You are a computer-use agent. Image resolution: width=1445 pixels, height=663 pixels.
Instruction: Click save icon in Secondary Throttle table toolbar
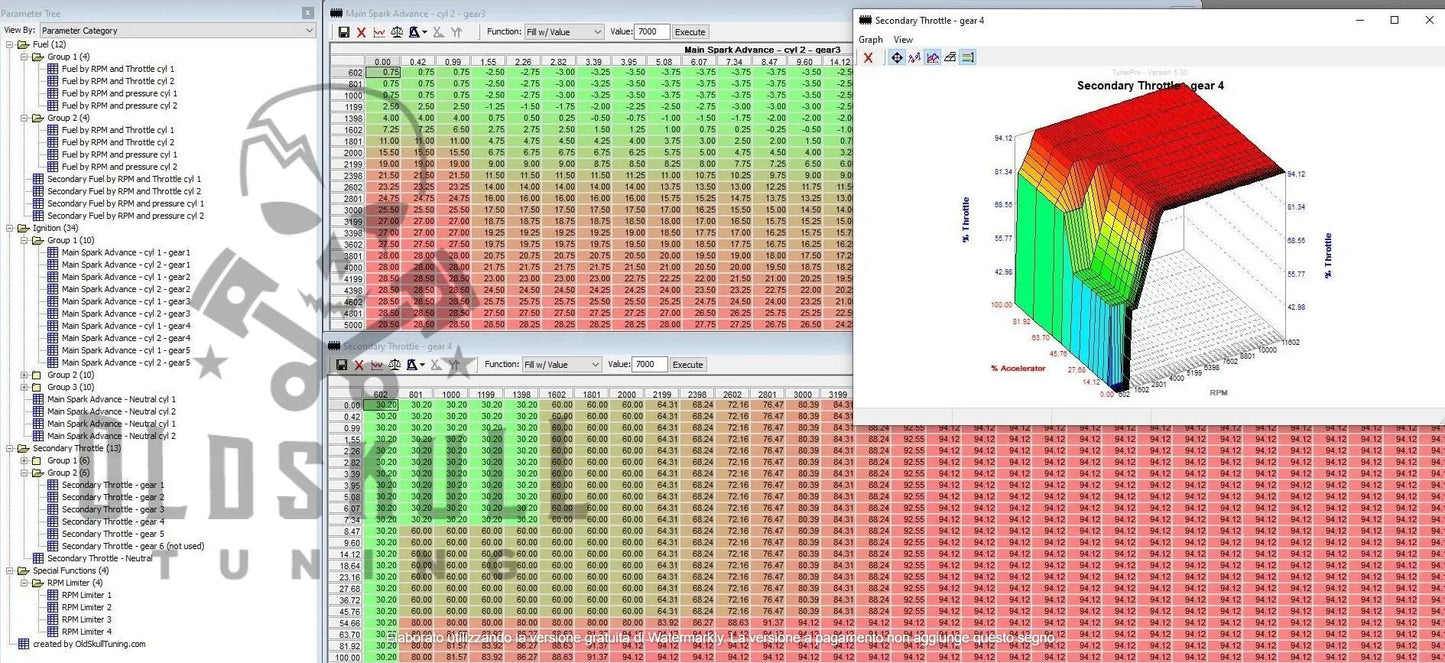click(342, 365)
